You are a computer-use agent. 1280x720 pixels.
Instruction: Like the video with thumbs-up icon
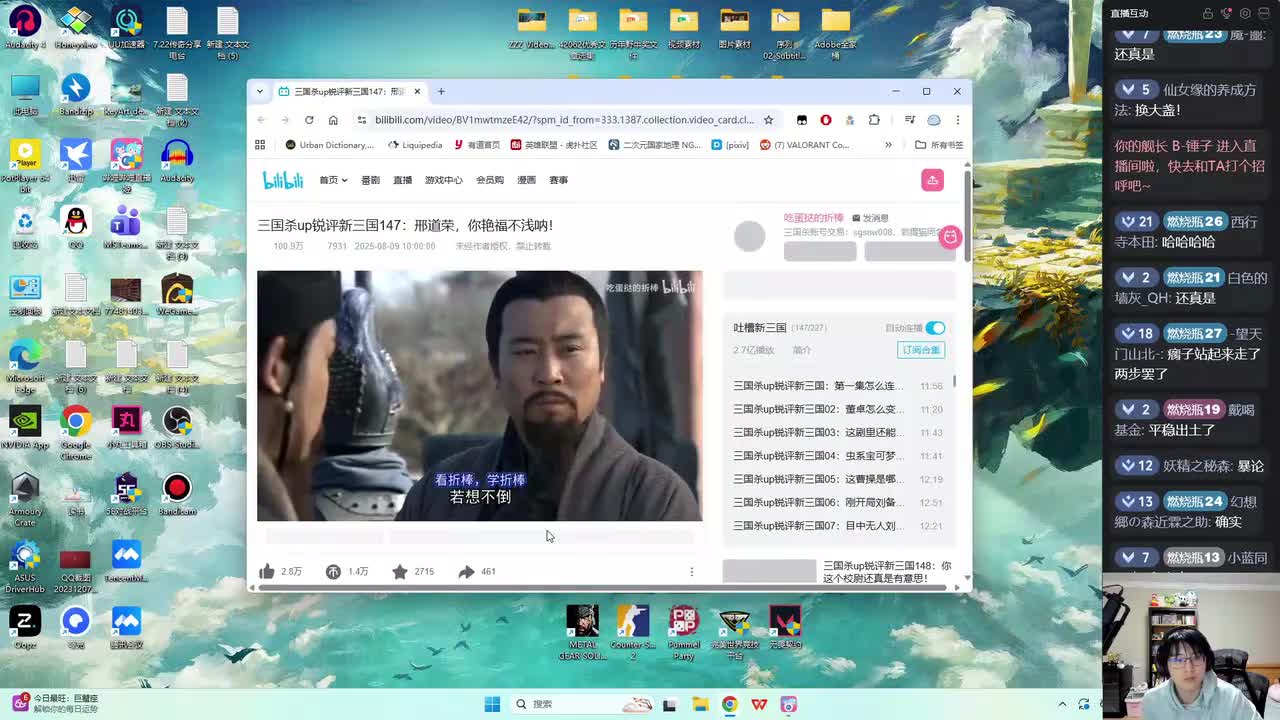pyautogui.click(x=266, y=571)
